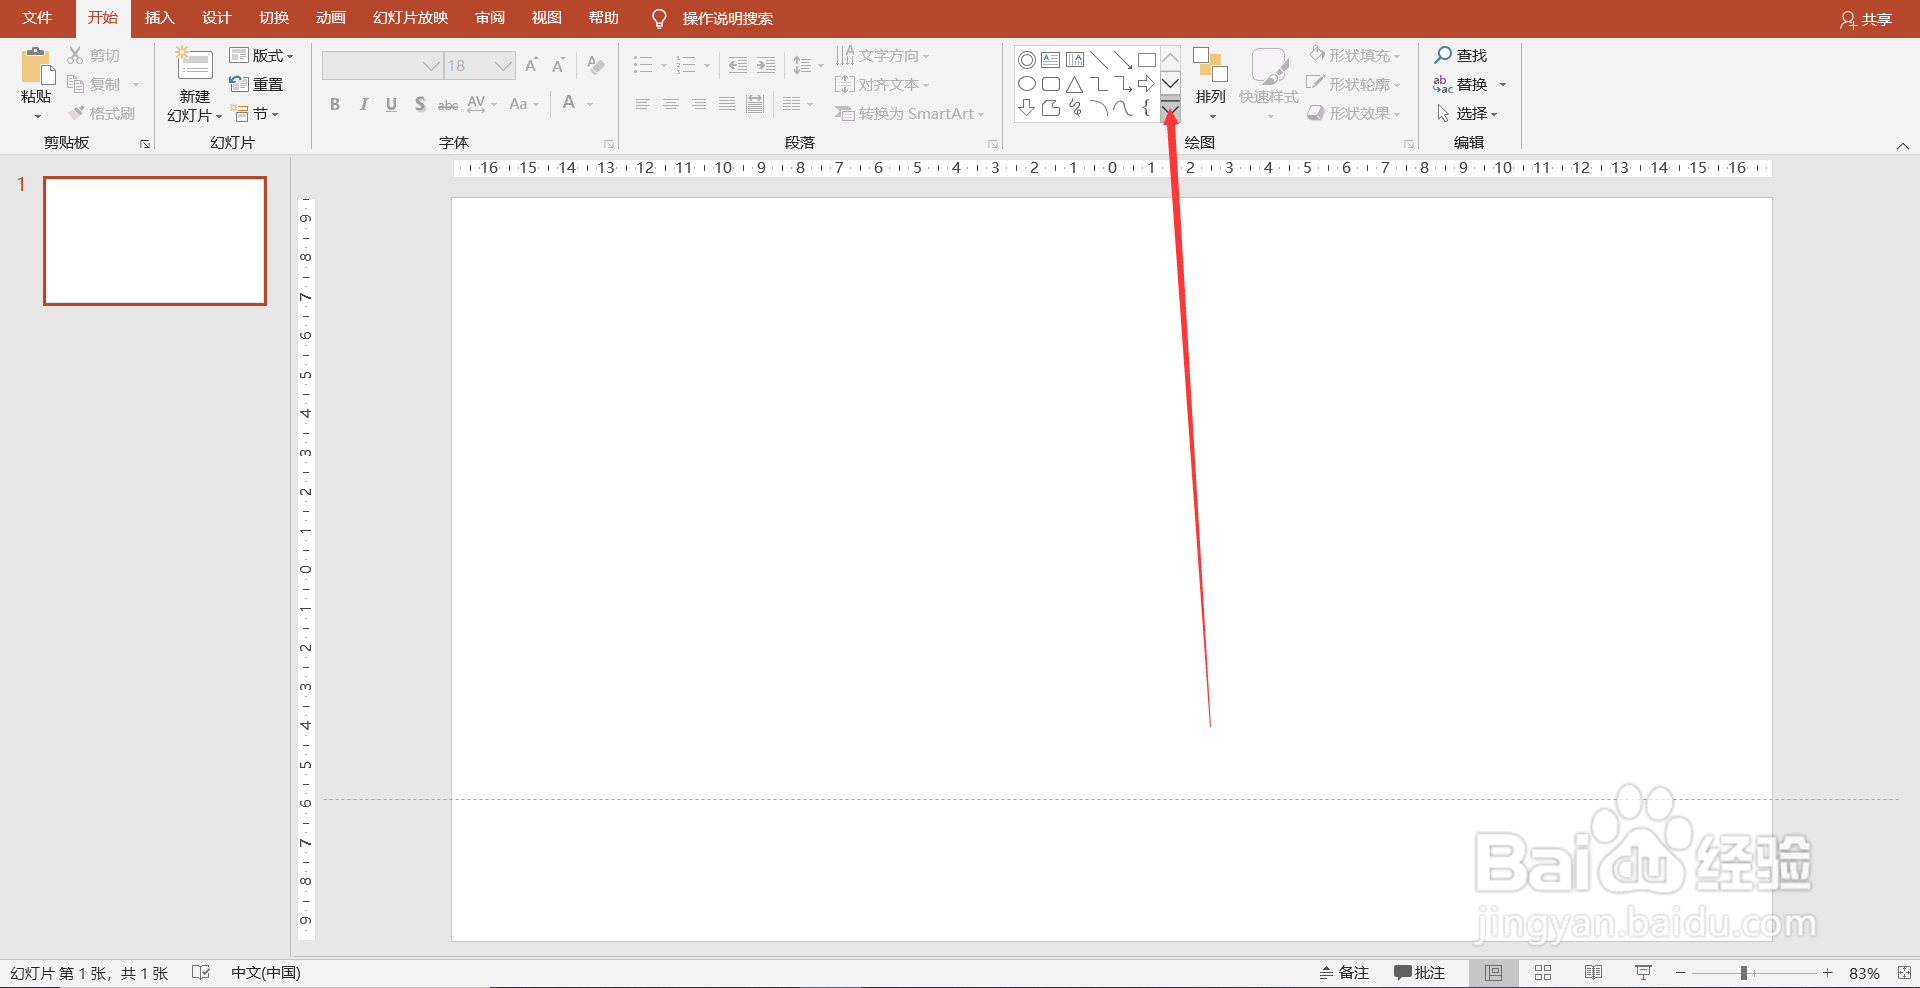
Task: Collapse the ribbon with the chevron
Action: pyautogui.click(x=1903, y=146)
